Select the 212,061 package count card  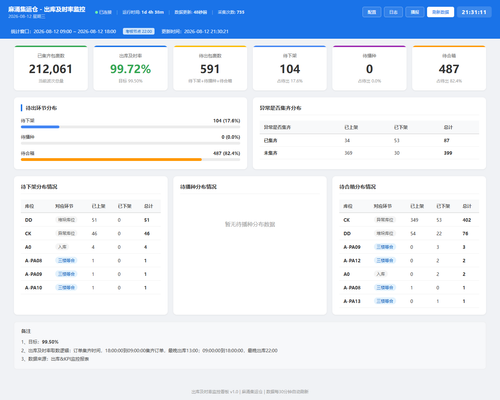point(51,68)
